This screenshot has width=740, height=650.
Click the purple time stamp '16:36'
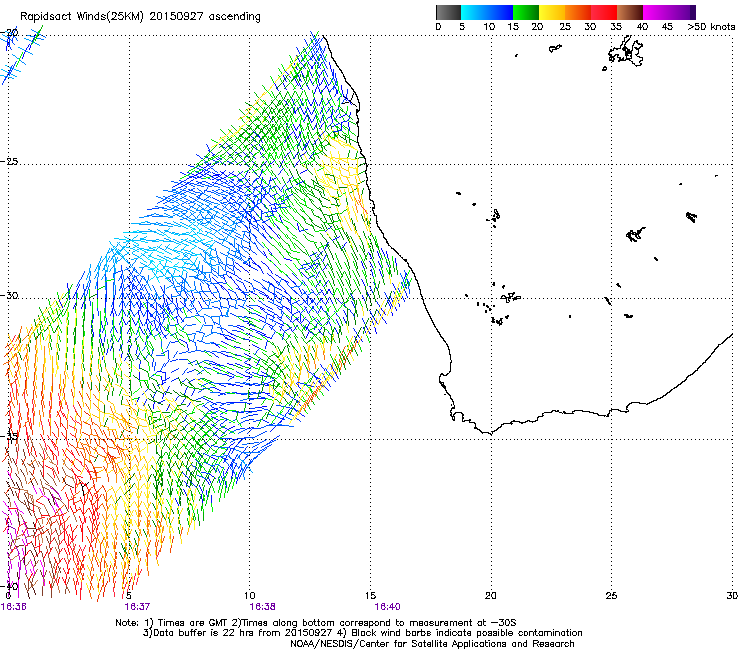click(14, 606)
